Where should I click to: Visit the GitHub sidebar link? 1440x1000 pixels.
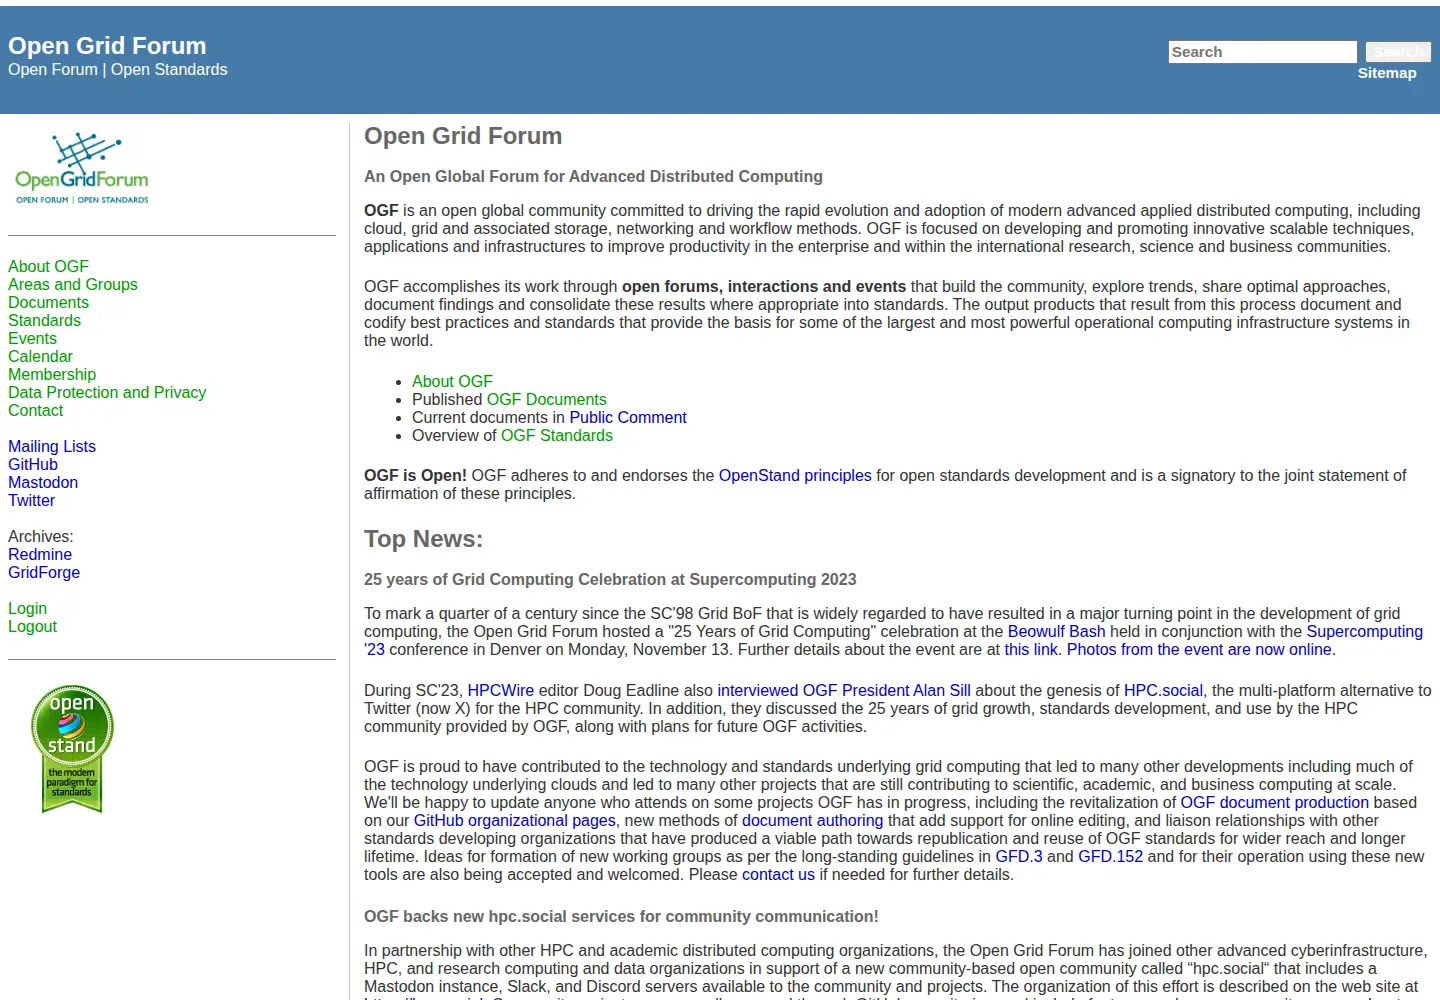[x=33, y=464]
